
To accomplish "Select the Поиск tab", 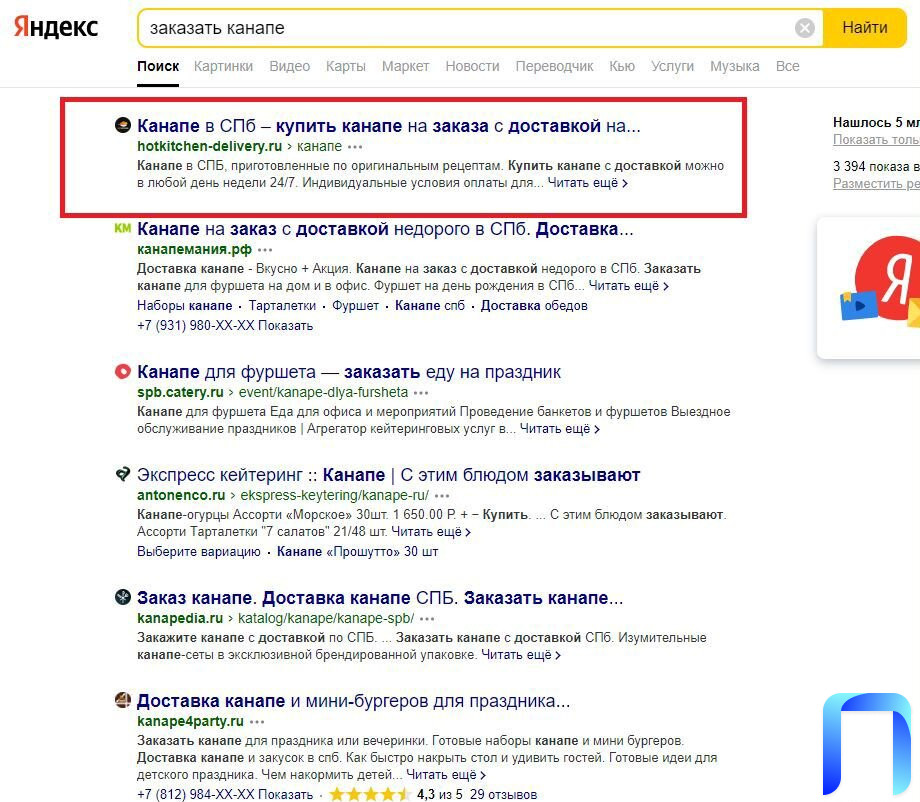I will (x=158, y=66).
